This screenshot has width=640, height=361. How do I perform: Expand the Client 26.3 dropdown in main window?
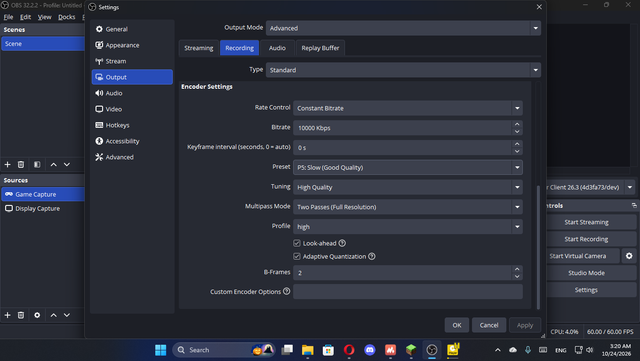click(x=630, y=187)
